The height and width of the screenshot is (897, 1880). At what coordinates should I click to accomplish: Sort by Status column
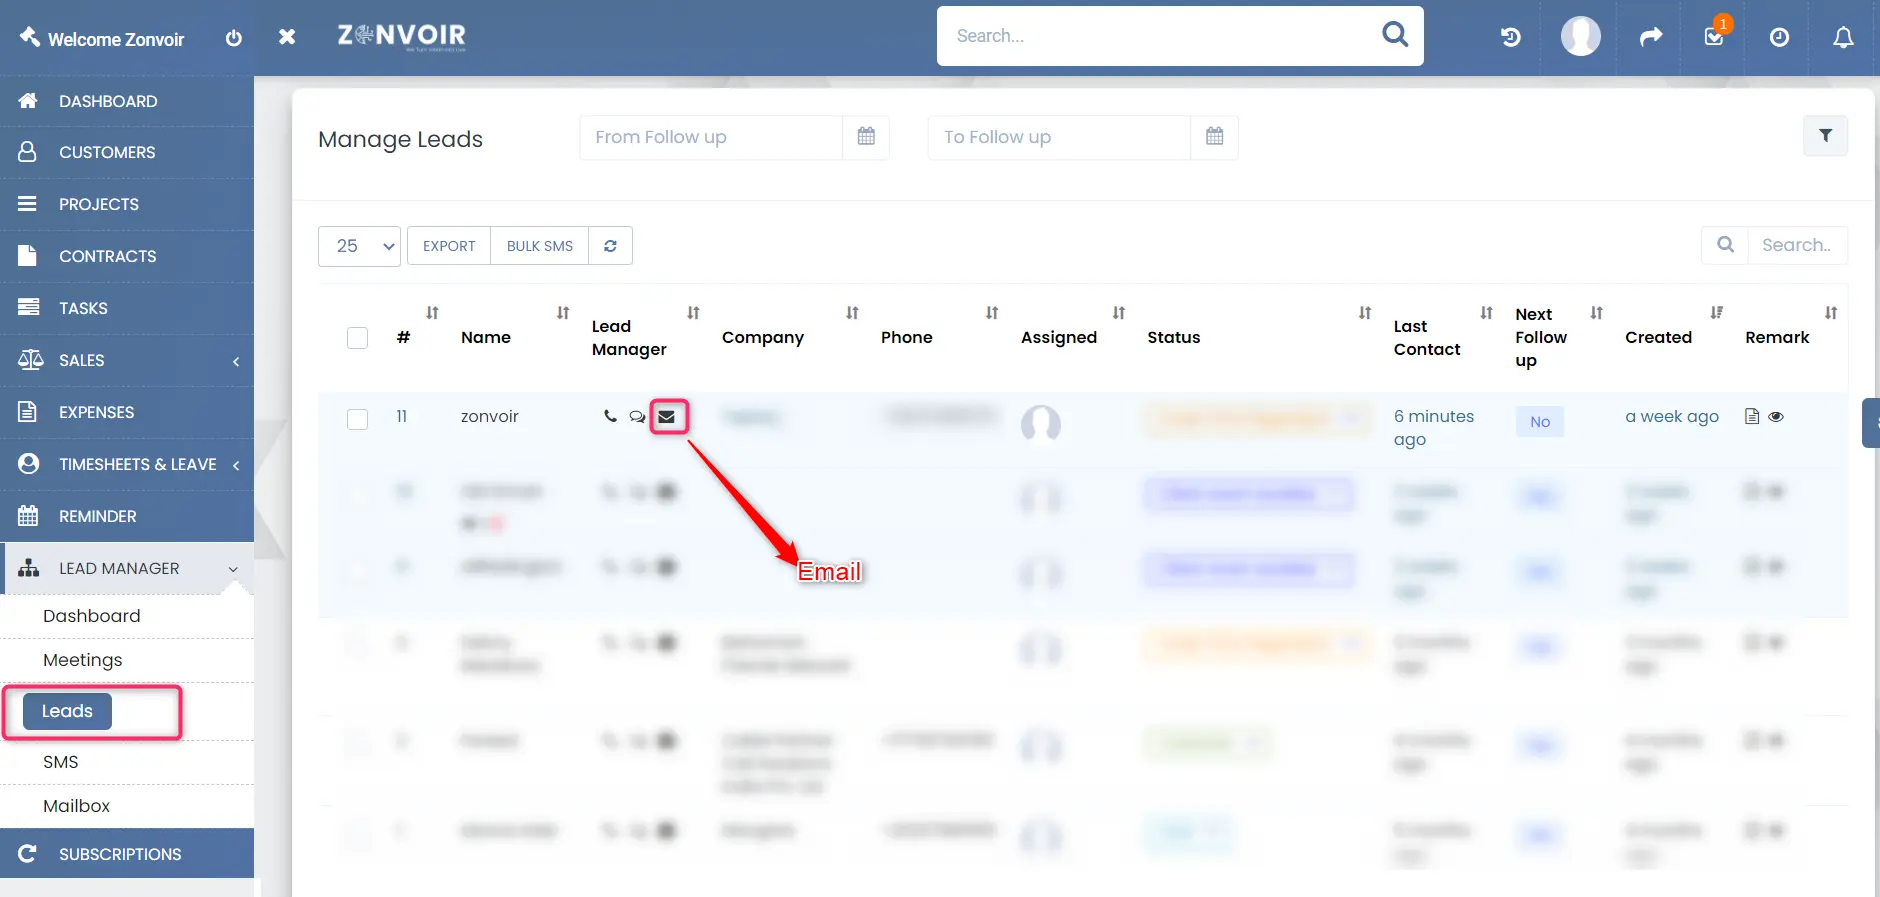pos(1365,313)
